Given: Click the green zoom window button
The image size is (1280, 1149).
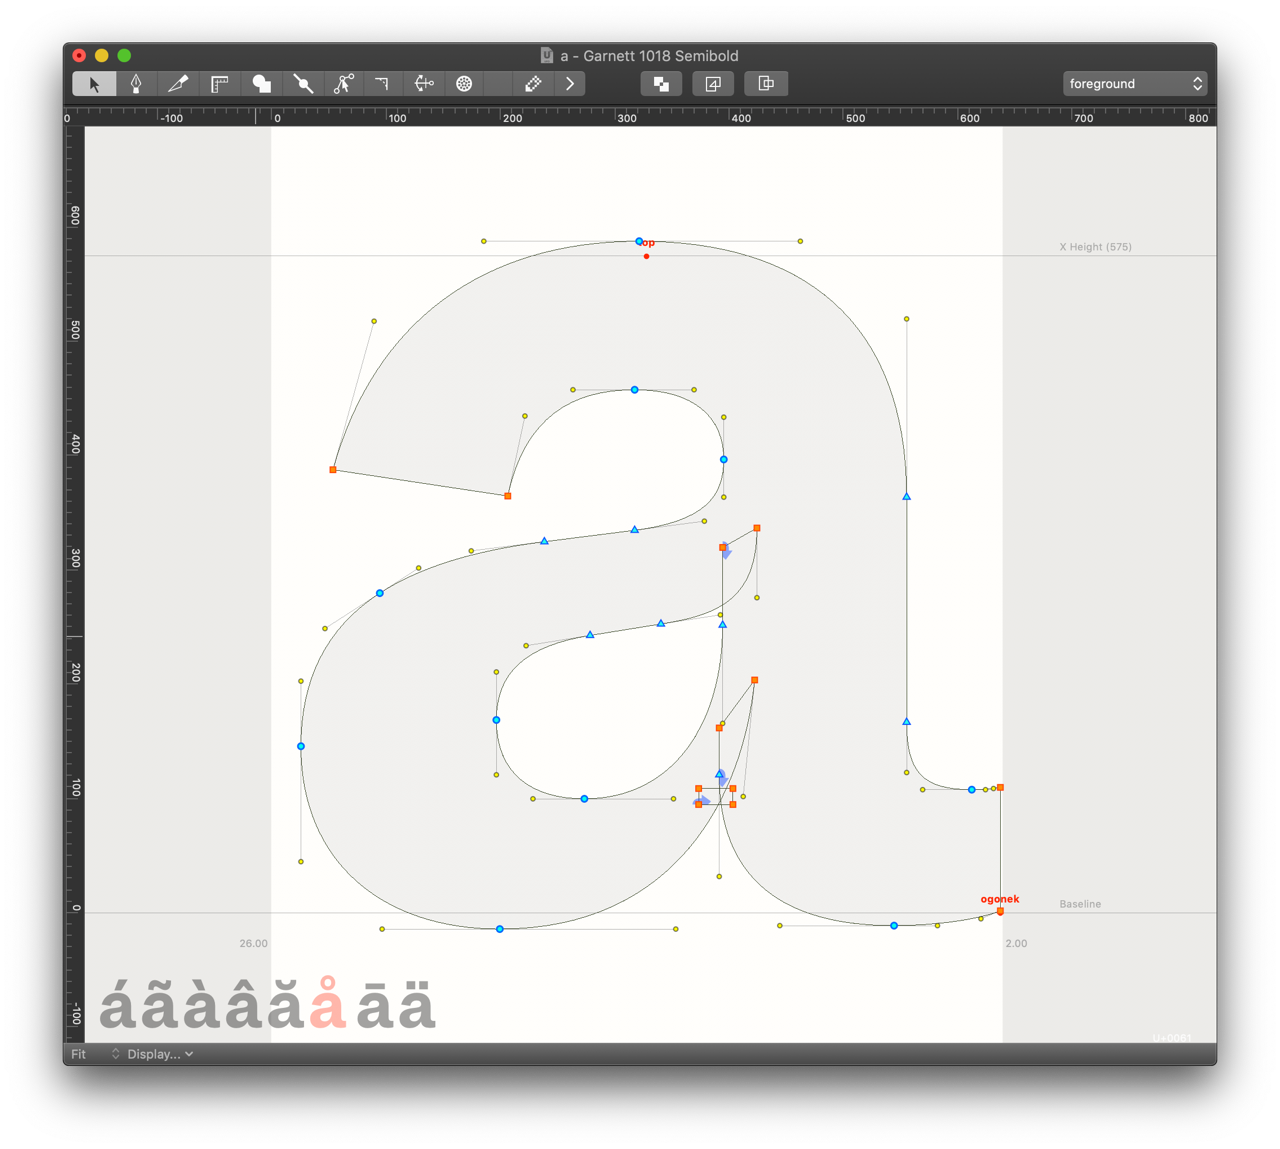Looking at the screenshot, I should 124,56.
